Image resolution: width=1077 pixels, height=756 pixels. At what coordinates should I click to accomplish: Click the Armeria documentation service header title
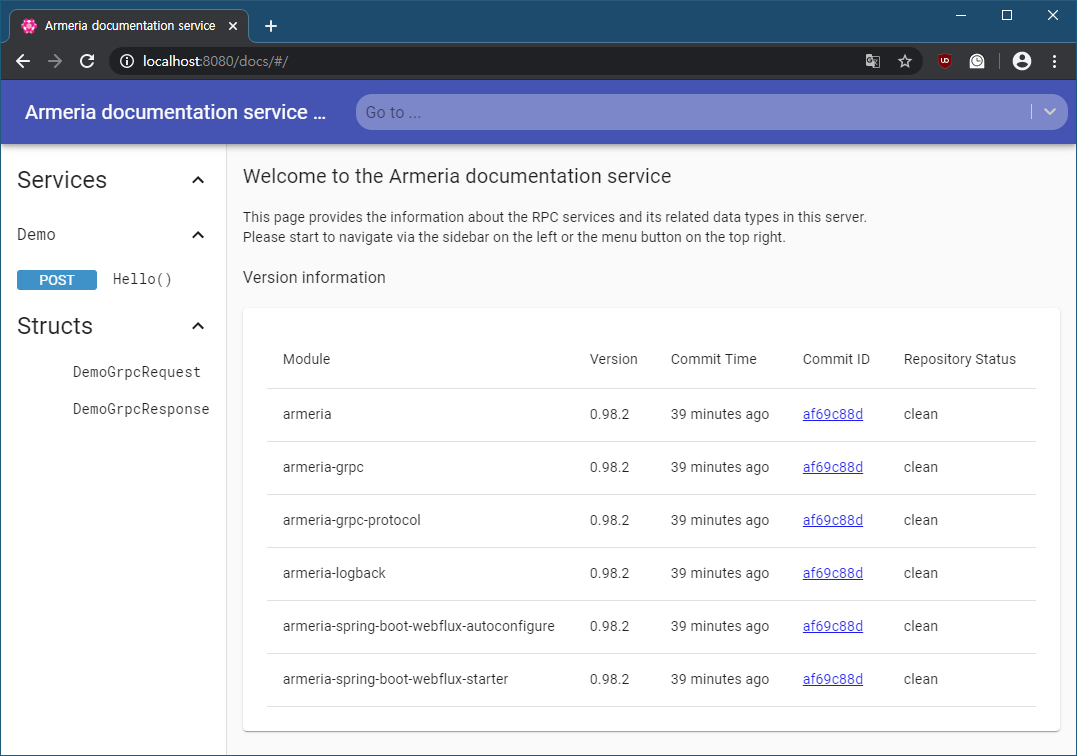(175, 112)
